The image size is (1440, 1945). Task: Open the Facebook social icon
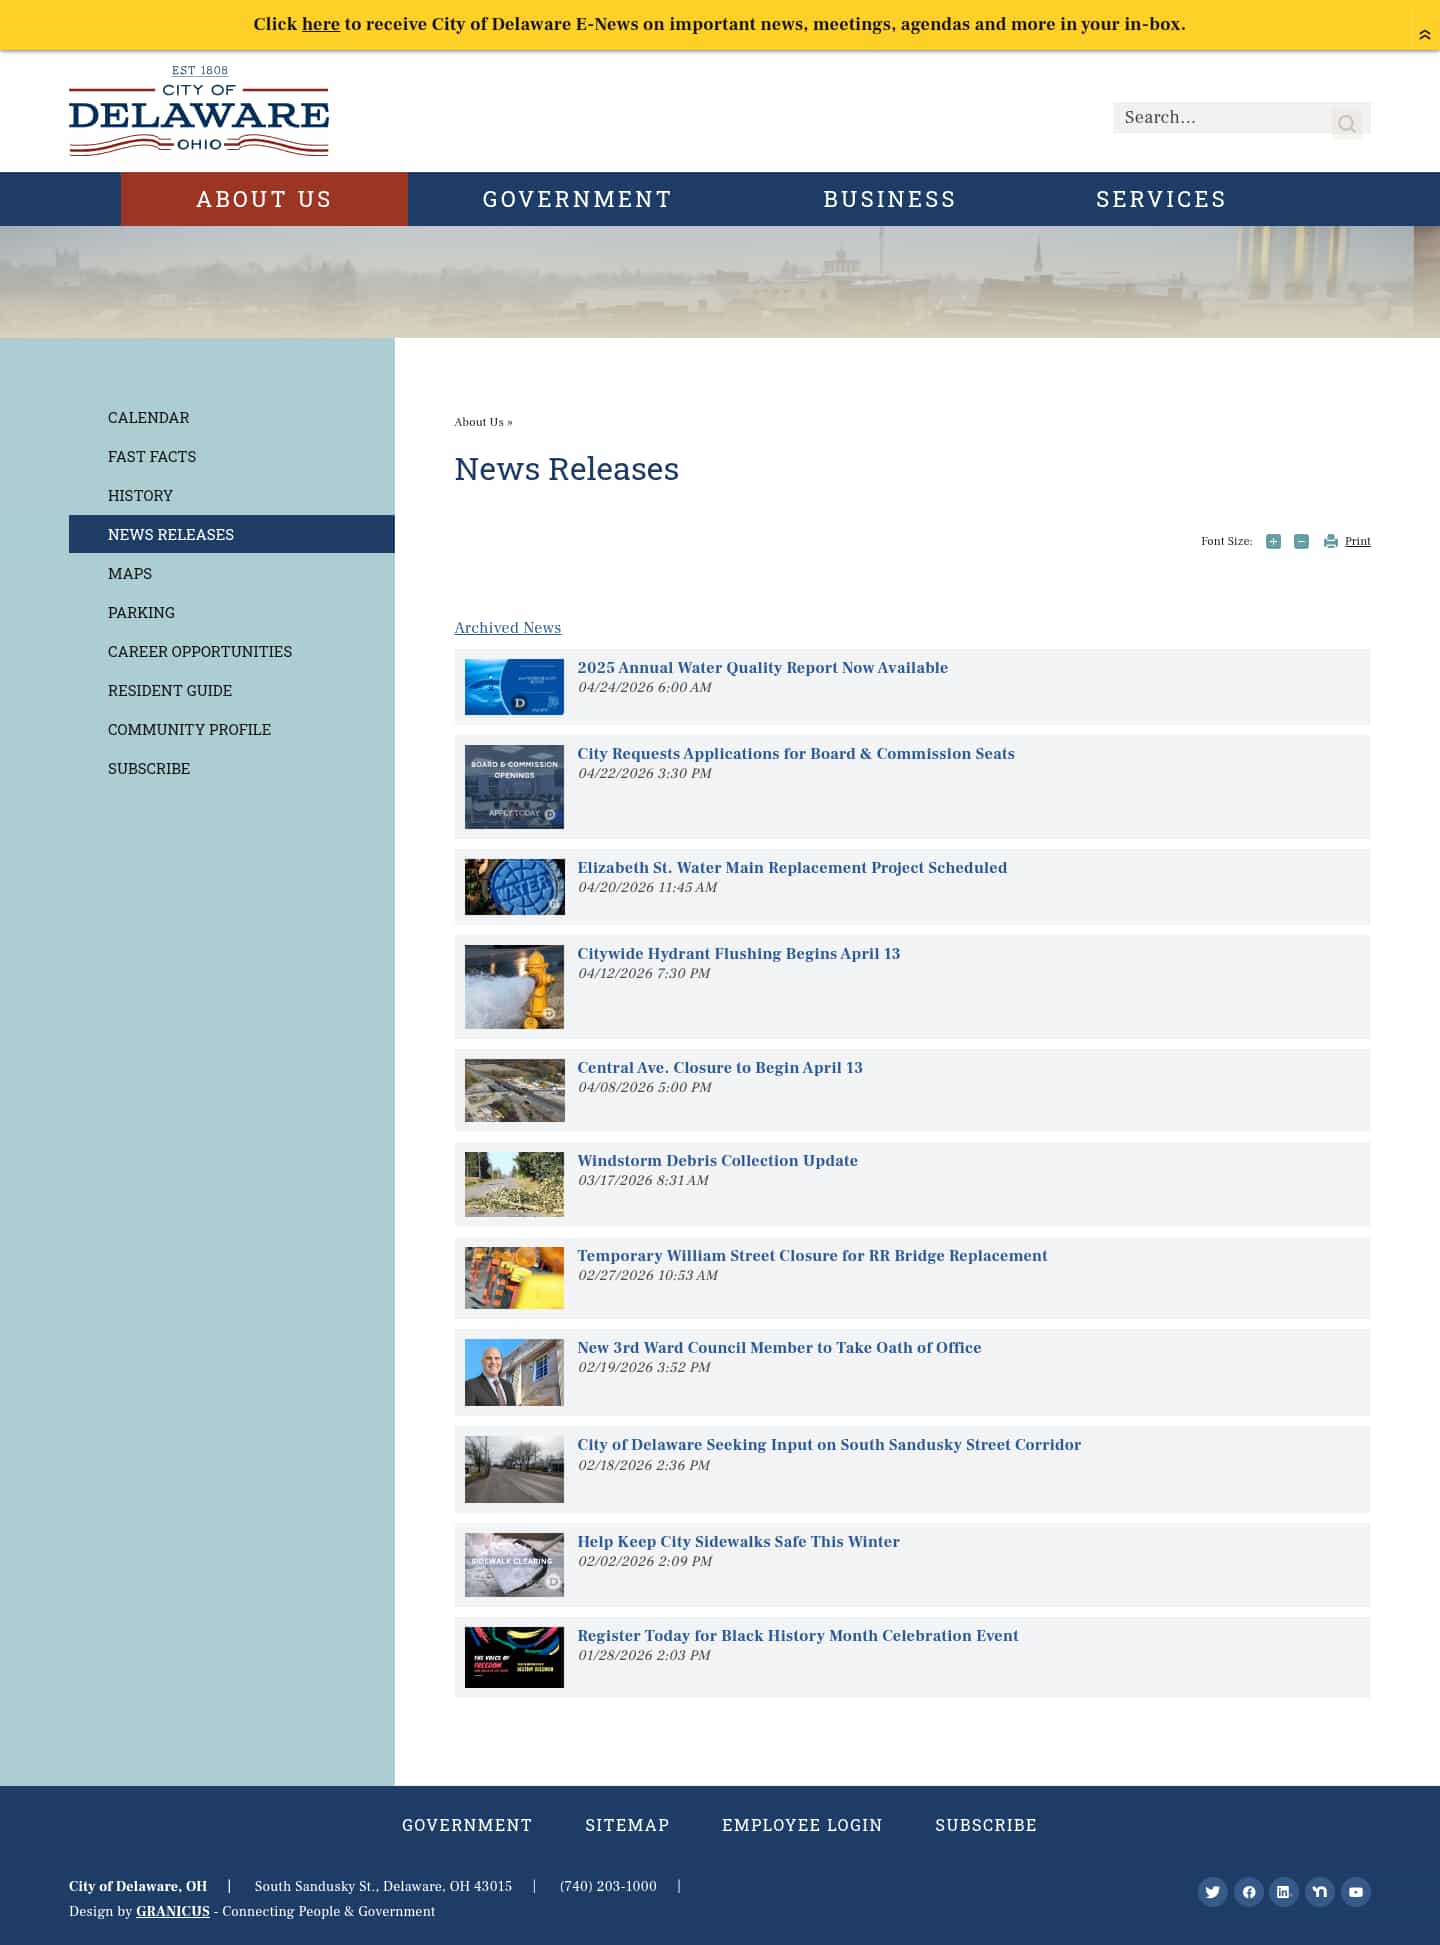(1248, 1891)
